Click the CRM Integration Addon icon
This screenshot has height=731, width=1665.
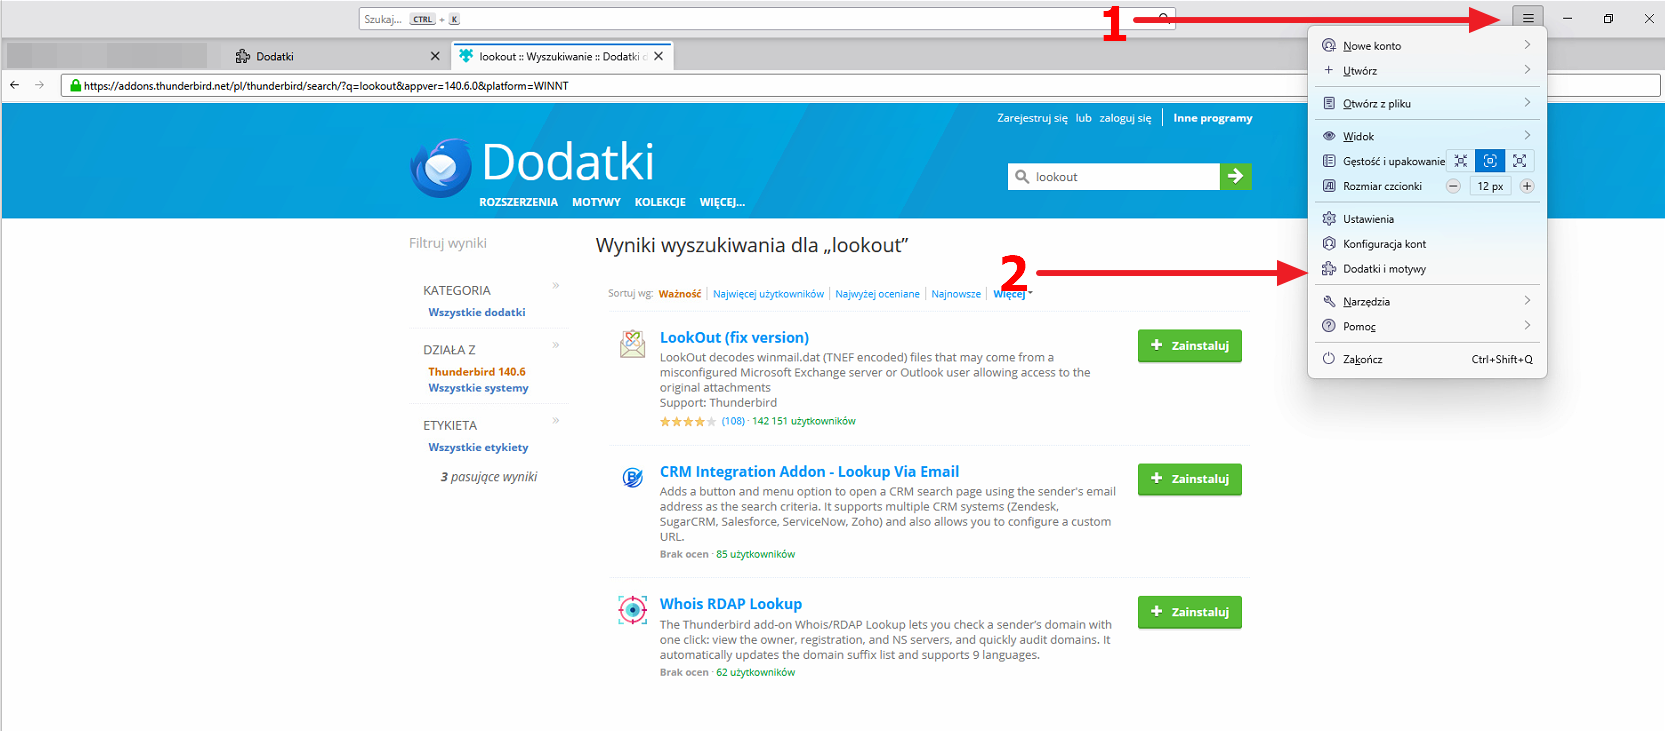pos(632,478)
